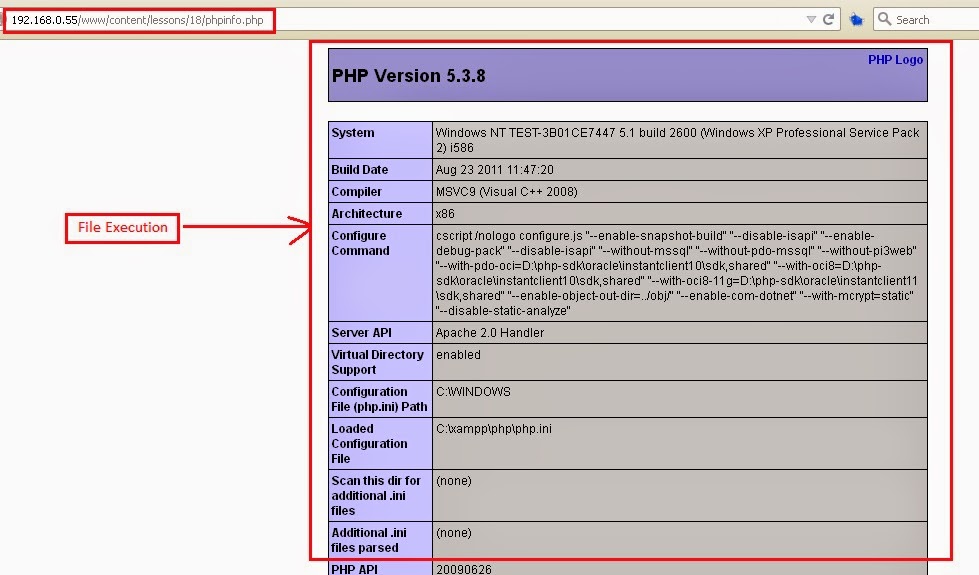Select the Virtual Directory Support label
The height and width of the screenshot is (575, 979).
(377, 362)
